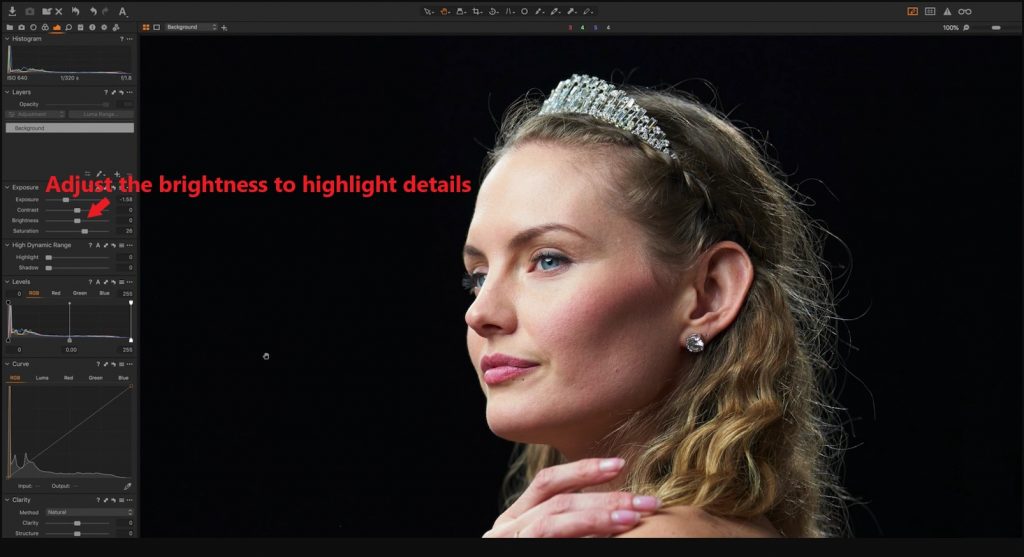Select the Spot removal circle tool
1024x557 pixels.
[524, 12]
